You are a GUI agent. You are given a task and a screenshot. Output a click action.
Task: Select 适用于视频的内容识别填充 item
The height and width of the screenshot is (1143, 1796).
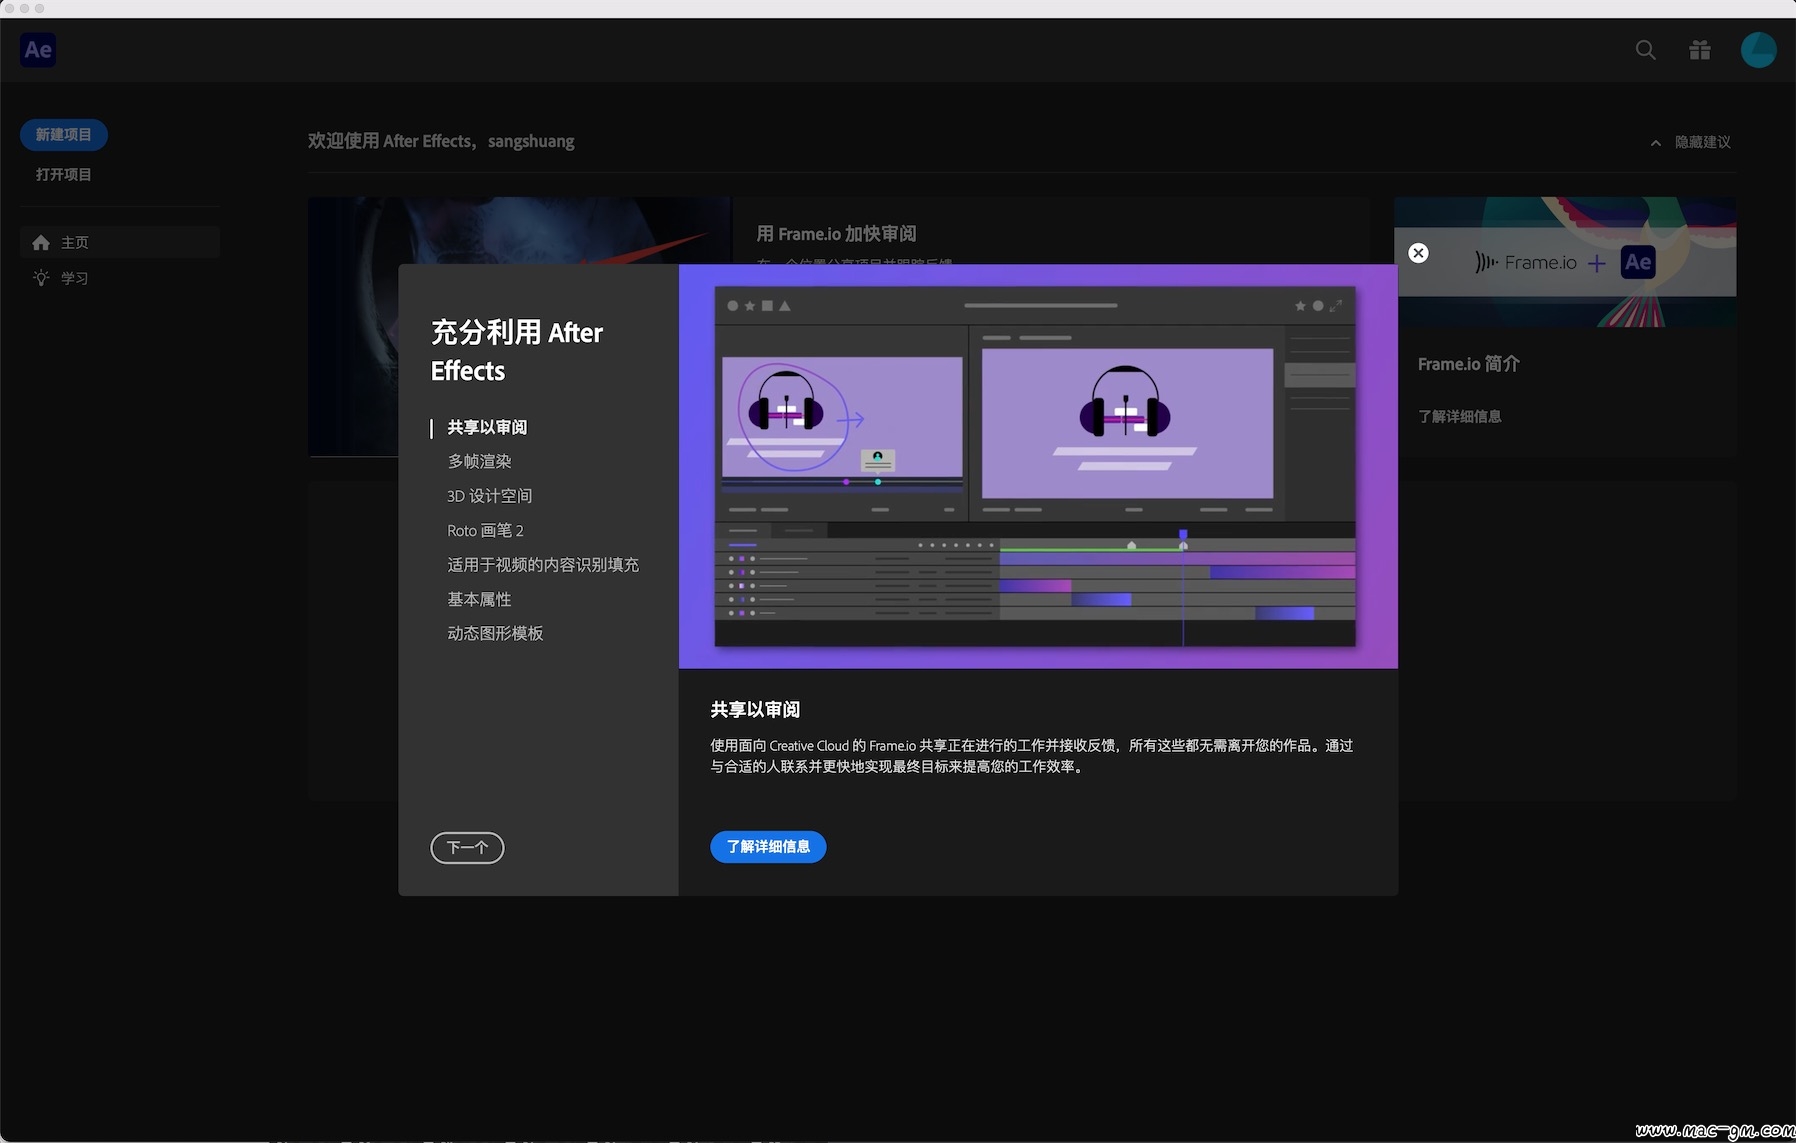click(543, 565)
